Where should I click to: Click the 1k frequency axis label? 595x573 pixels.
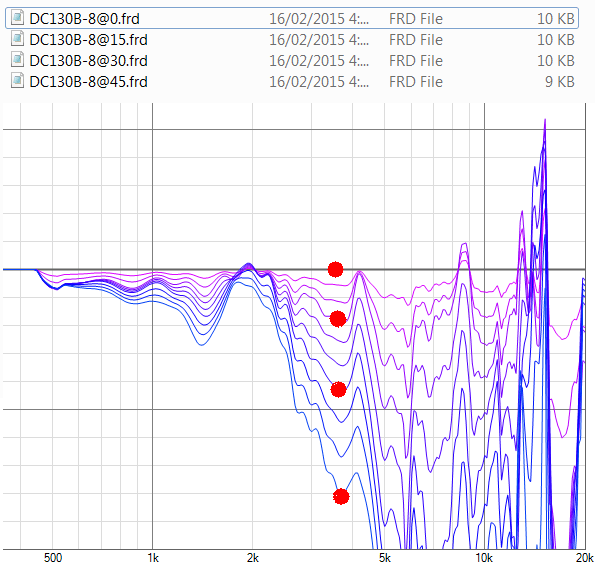[153, 558]
